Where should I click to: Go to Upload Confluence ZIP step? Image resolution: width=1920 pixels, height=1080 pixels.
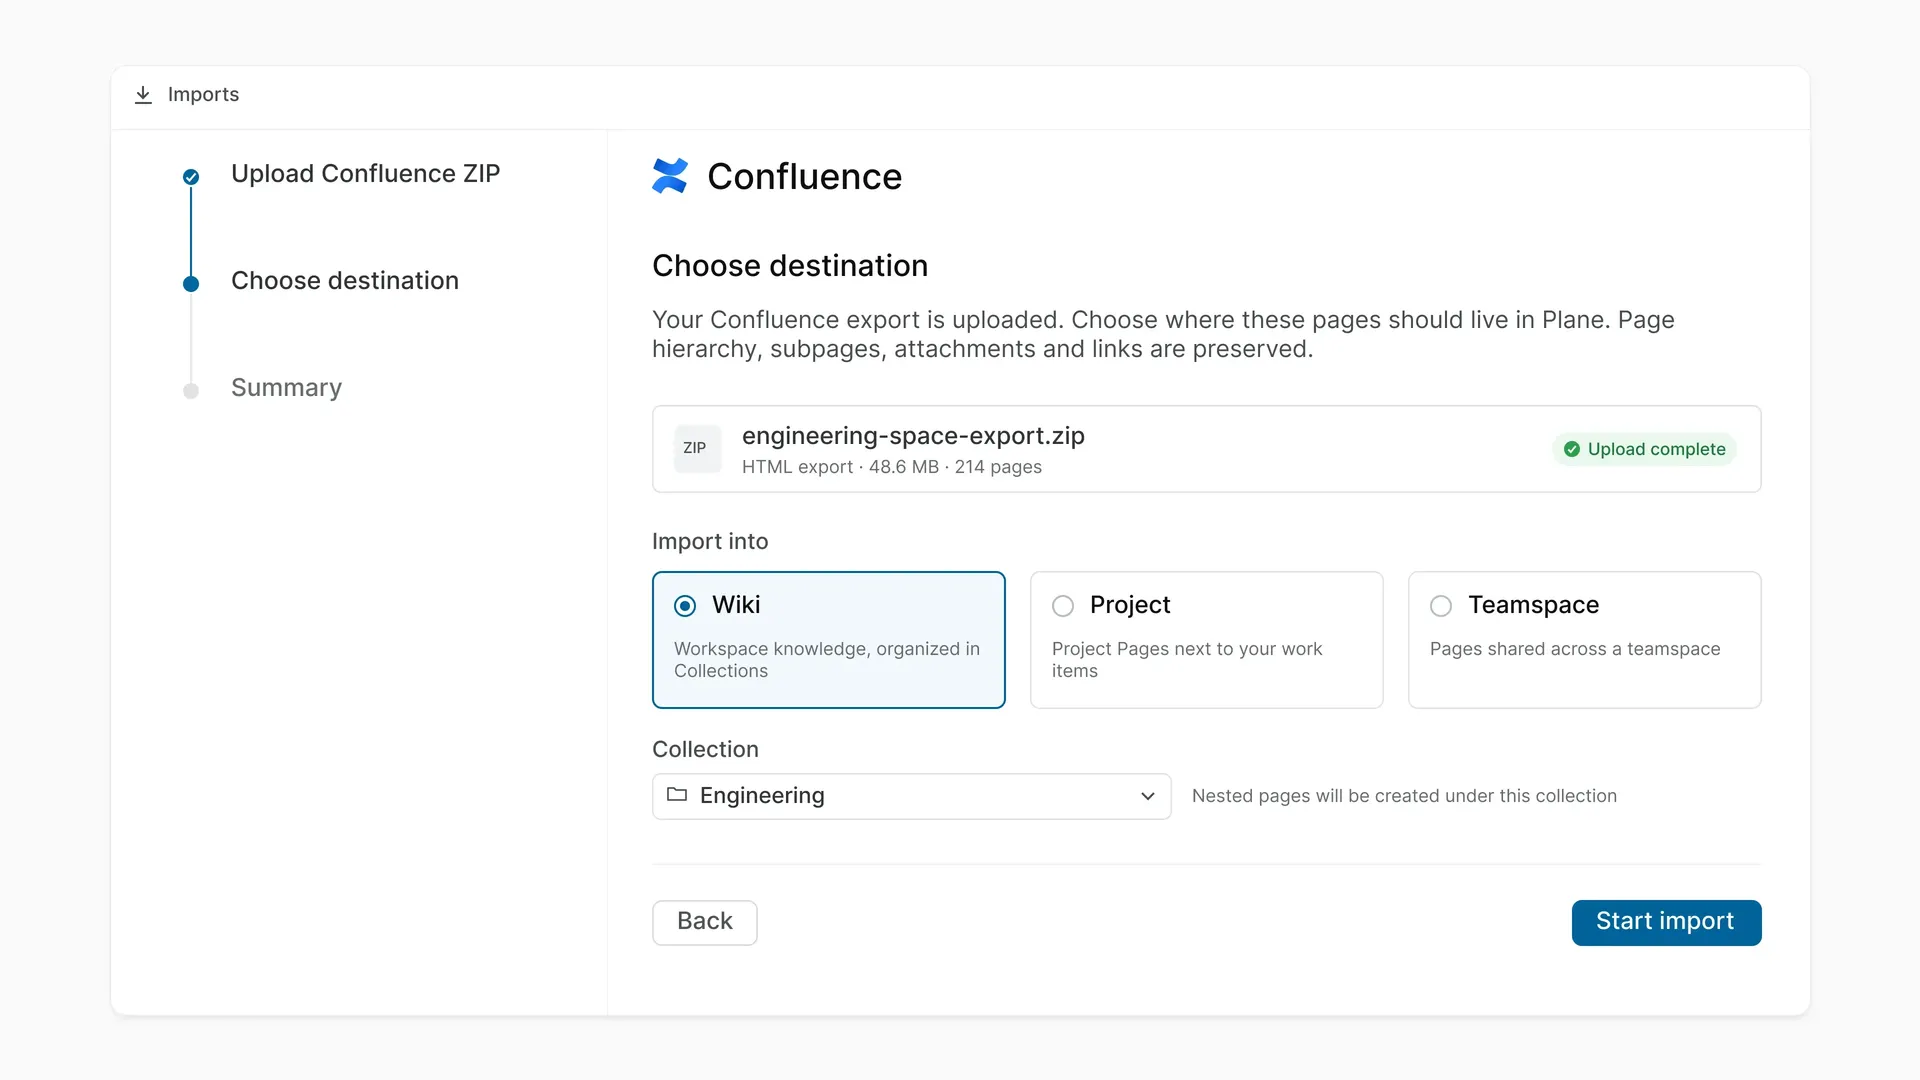[x=365, y=174]
